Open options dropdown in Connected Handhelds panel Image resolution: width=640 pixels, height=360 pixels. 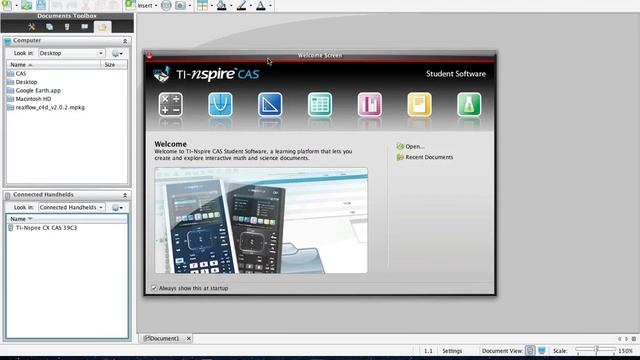tap(118, 208)
